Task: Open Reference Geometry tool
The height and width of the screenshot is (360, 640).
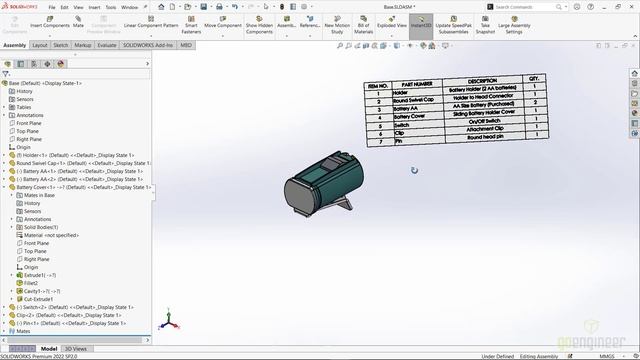Action: pos(310,22)
